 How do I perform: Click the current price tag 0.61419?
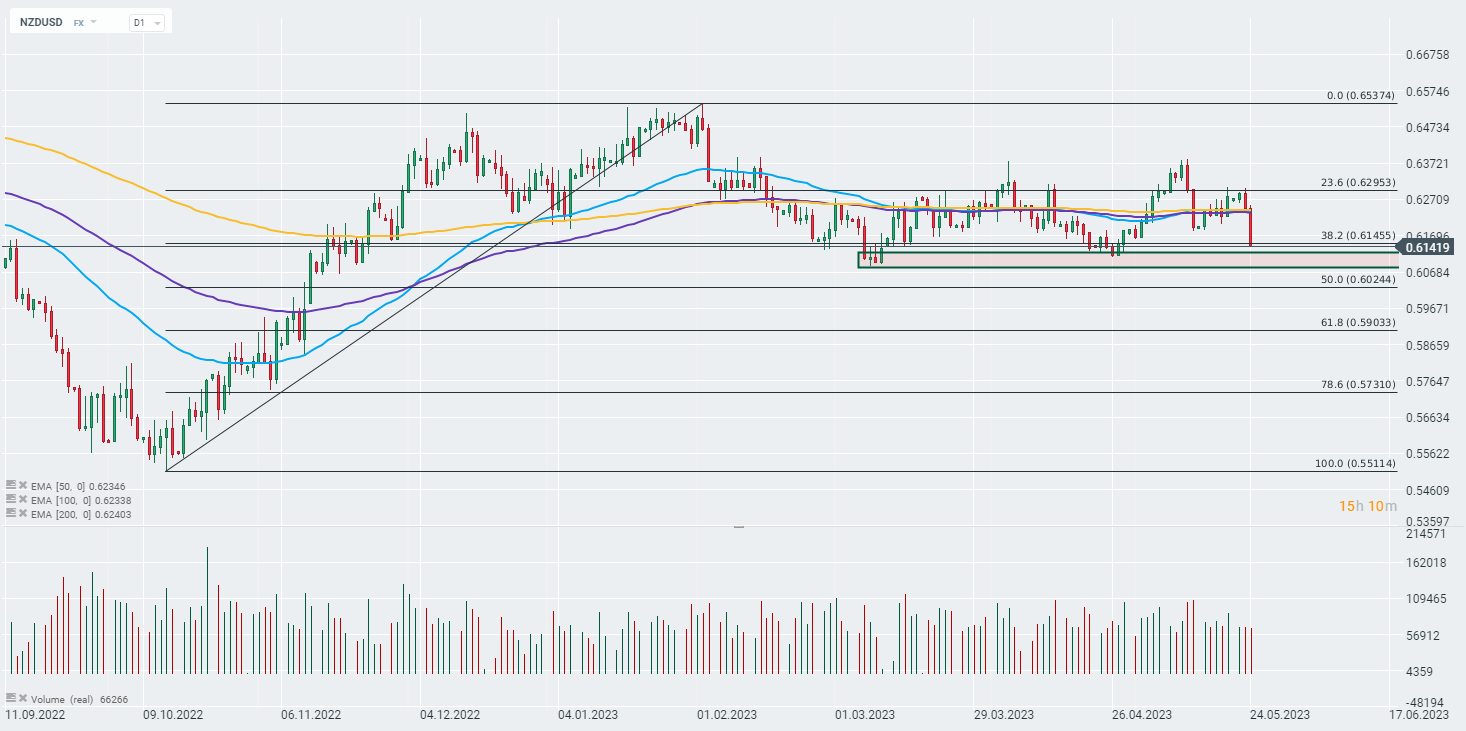pyautogui.click(x=1427, y=247)
